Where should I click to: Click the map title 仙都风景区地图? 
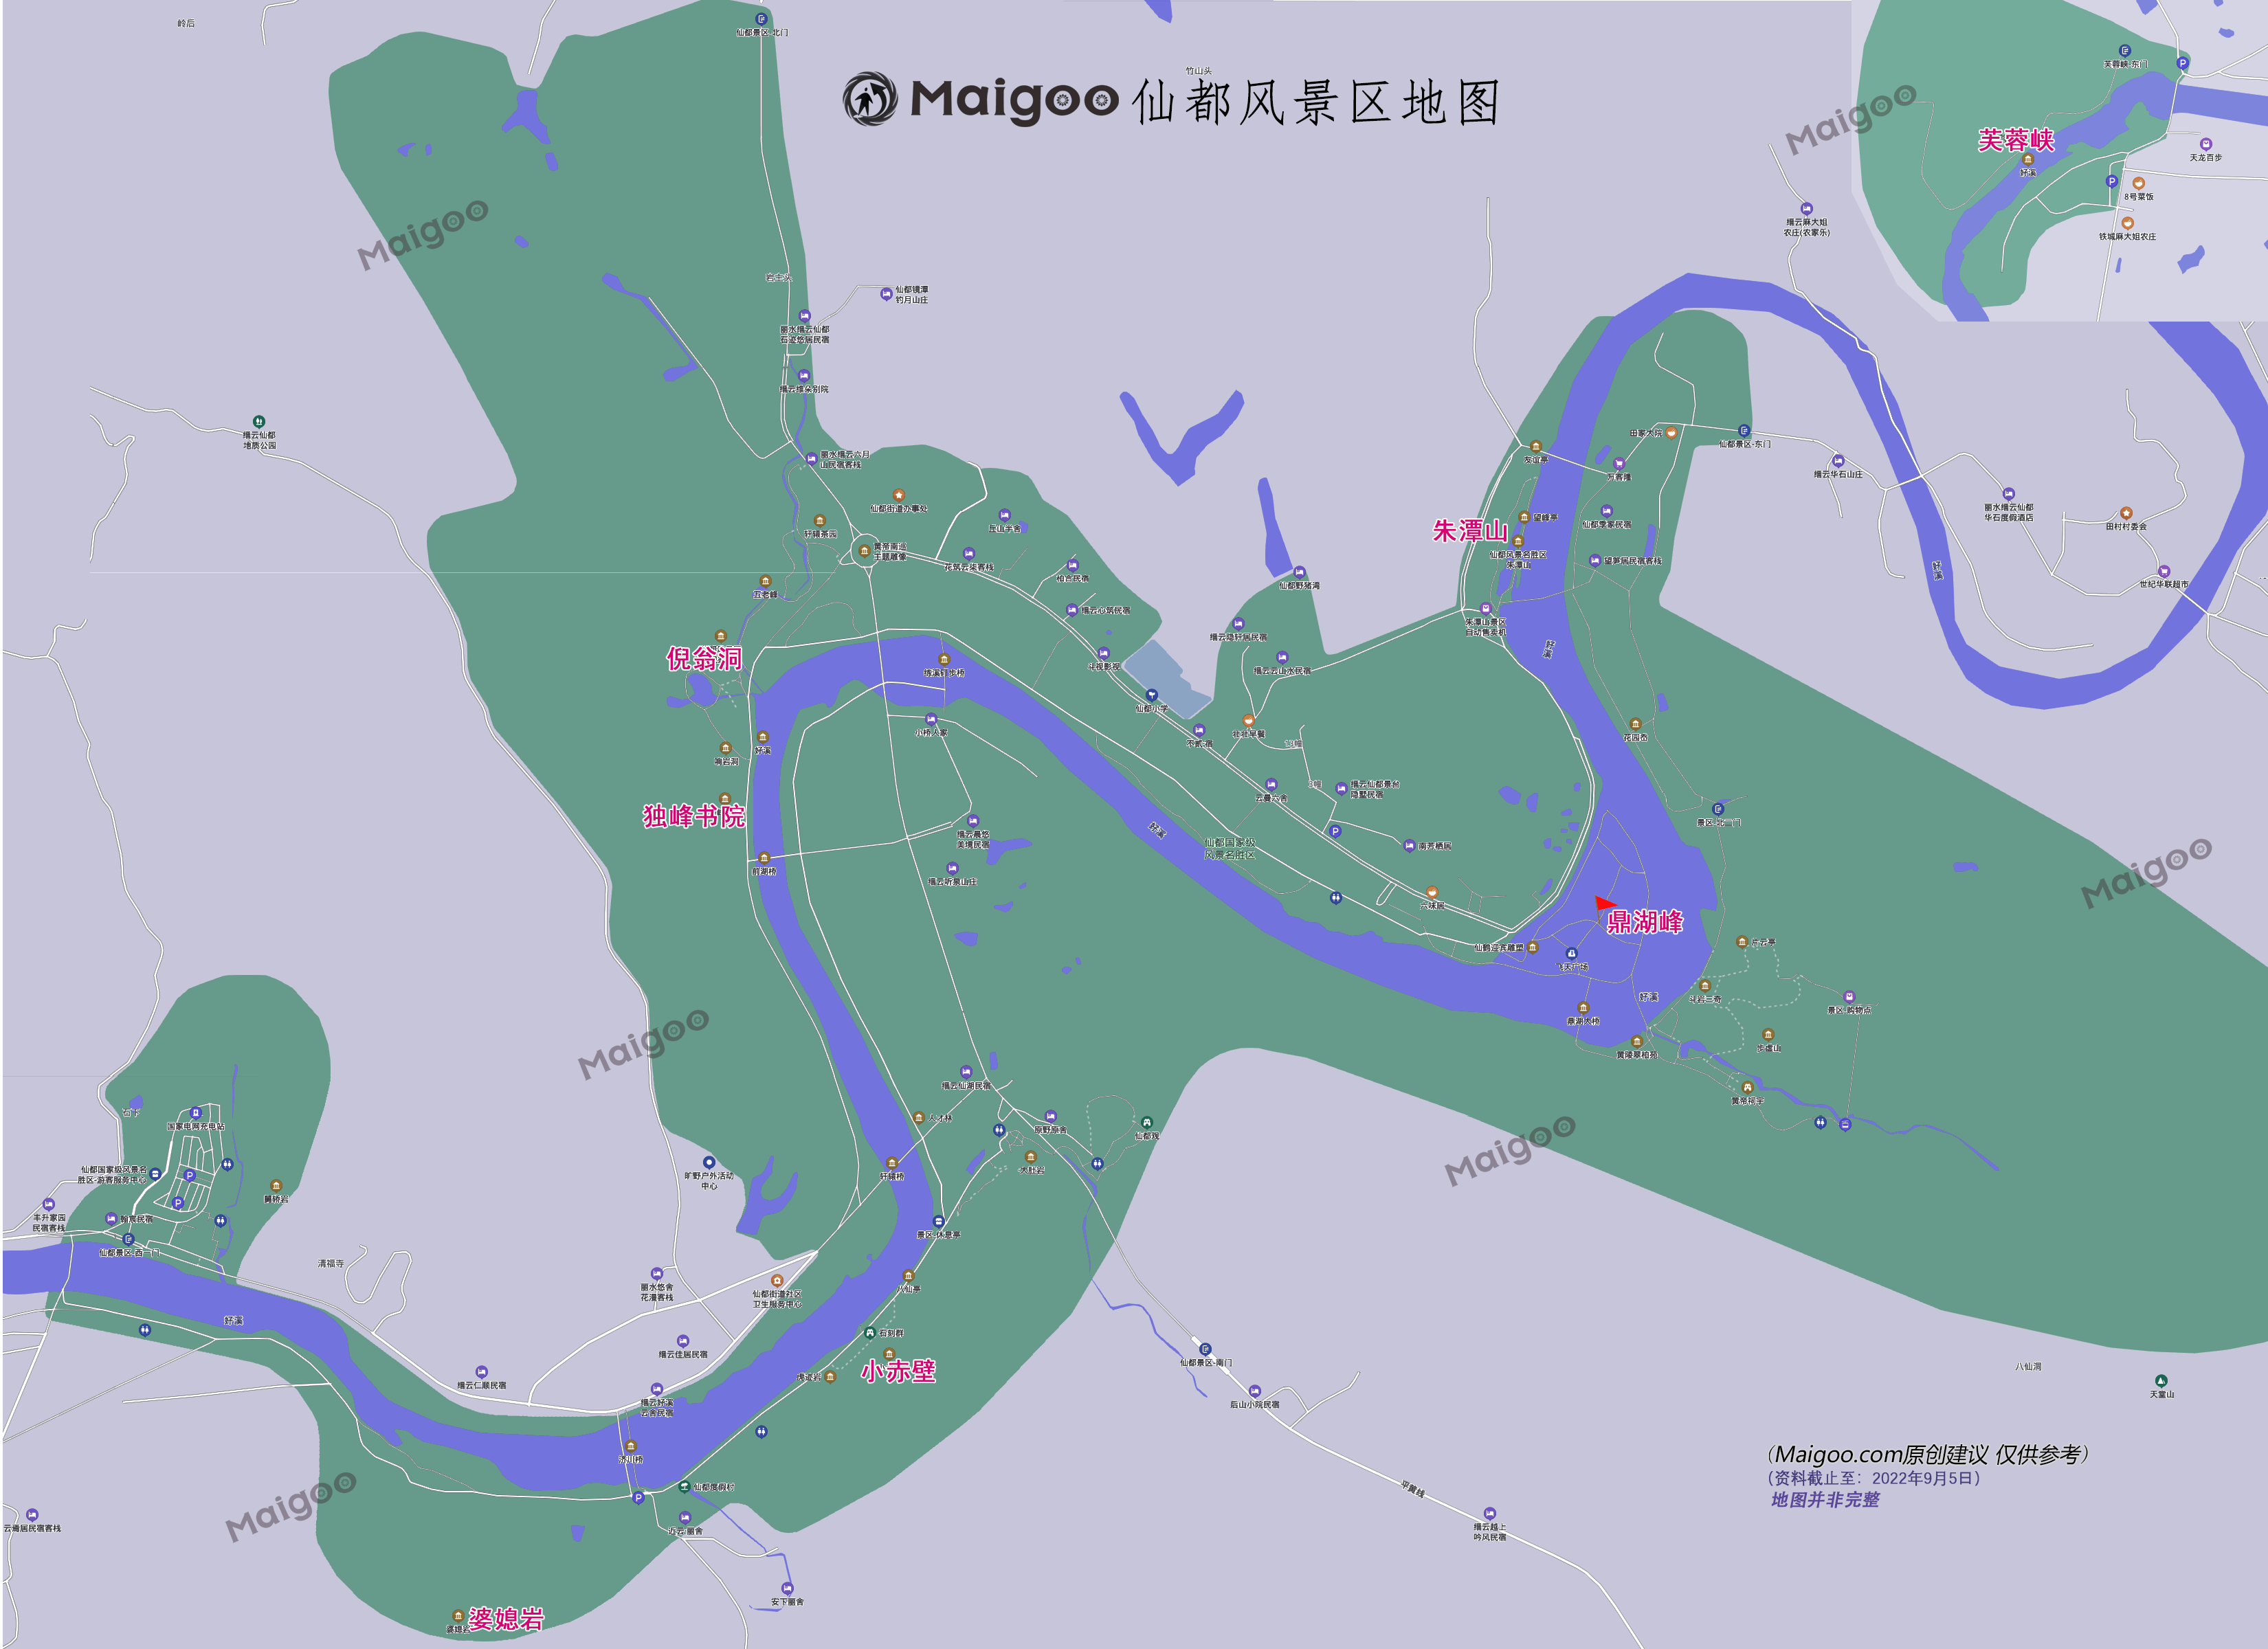pyautogui.click(x=1316, y=102)
